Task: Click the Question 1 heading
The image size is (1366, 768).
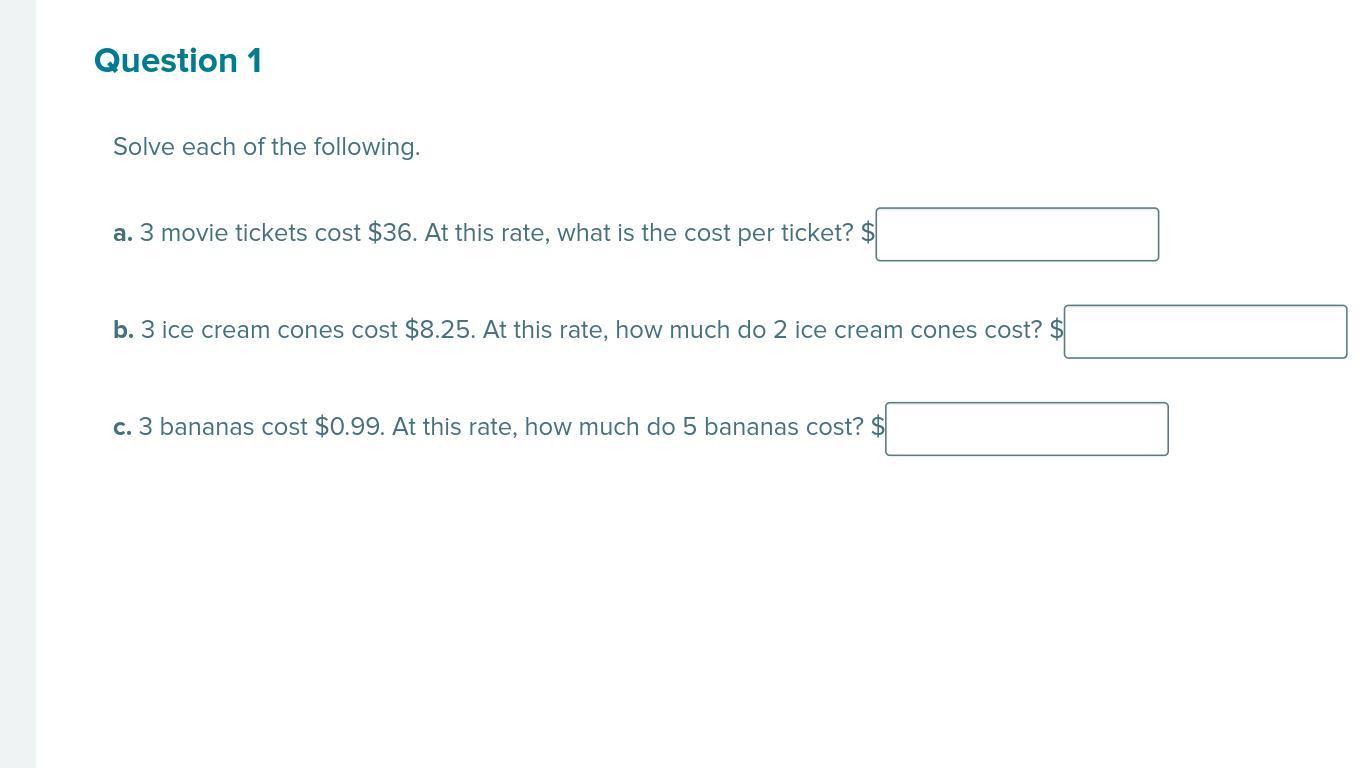Action: tap(178, 61)
